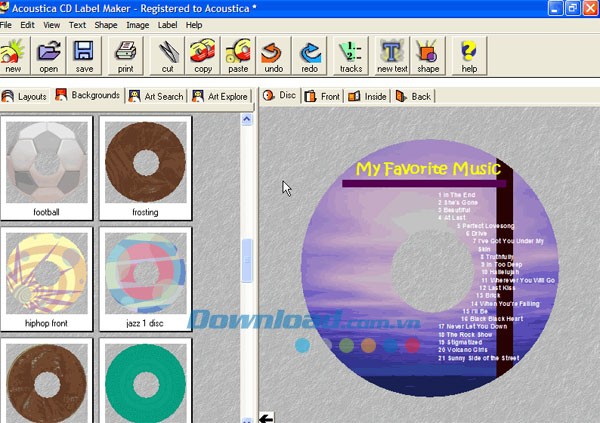Minimize the Acoustica CD Label Maker window
Viewport: 600px width, 423px height.
(555, 8)
